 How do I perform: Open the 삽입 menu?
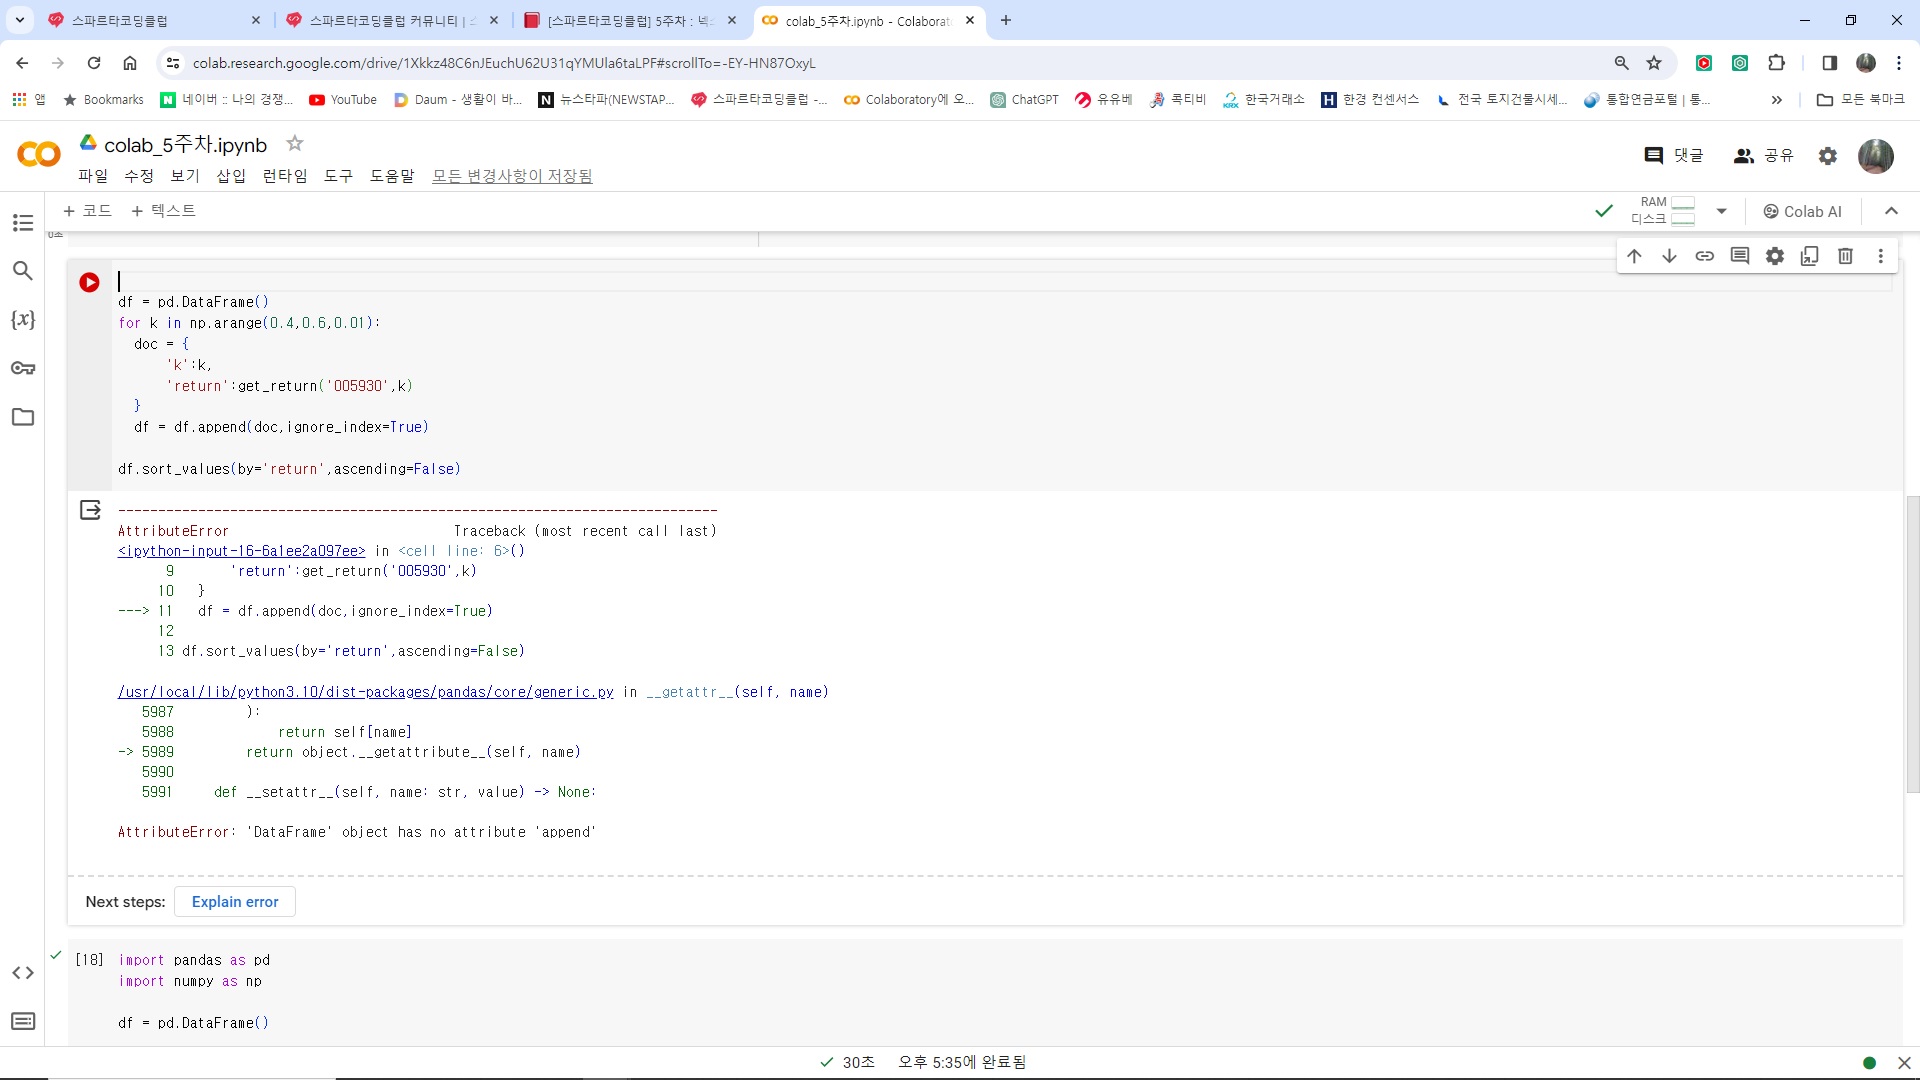[x=231, y=176]
